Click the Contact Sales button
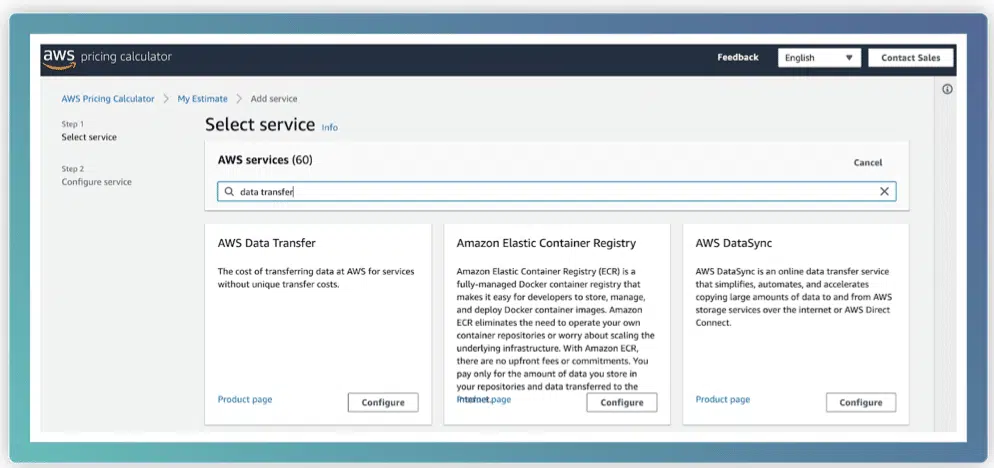The width and height of the screenshot is (994, 468). click(x=910, y=58)
